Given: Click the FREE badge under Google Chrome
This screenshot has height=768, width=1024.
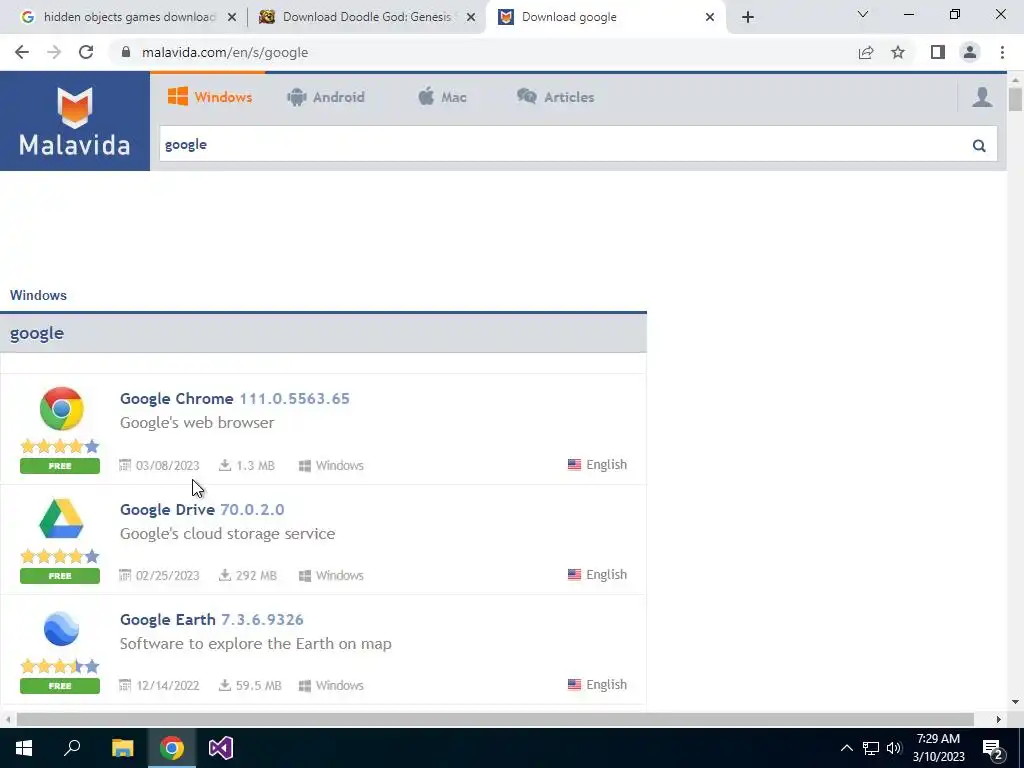Looking at the screenshot, I should 60,466.
